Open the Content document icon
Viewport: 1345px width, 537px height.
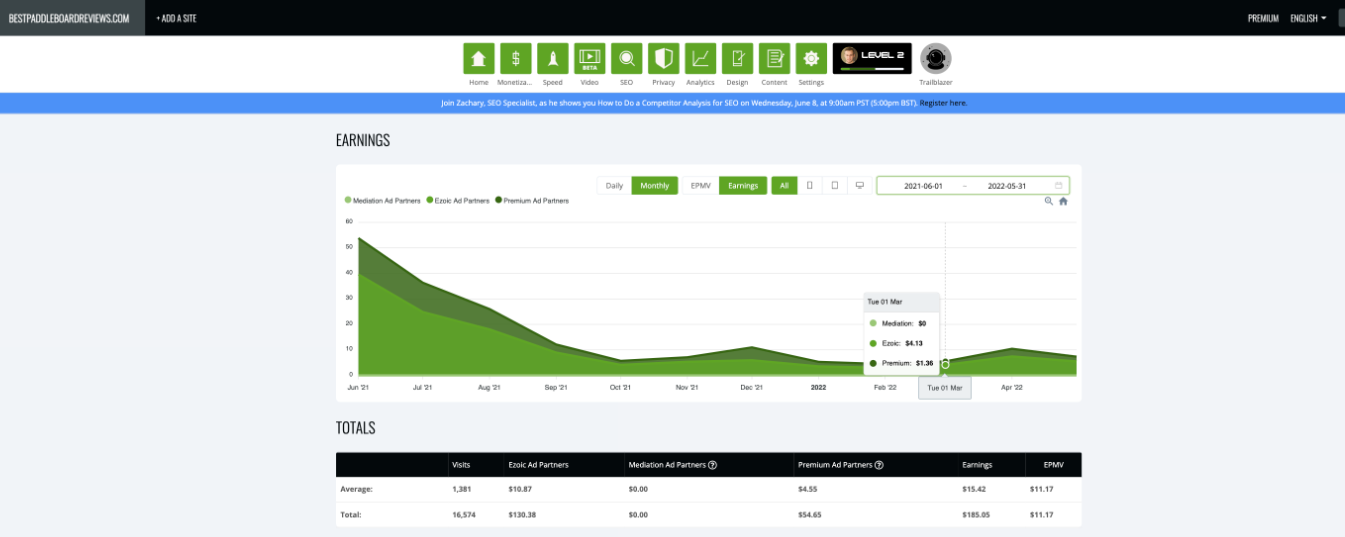coord(774,58)
